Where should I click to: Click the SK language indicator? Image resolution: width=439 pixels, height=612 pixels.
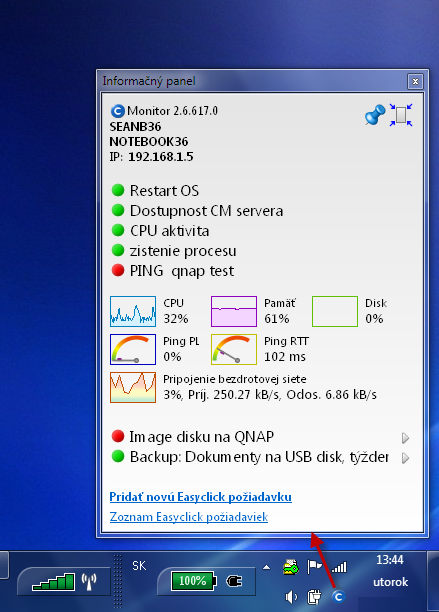click(x=139, y=566)
